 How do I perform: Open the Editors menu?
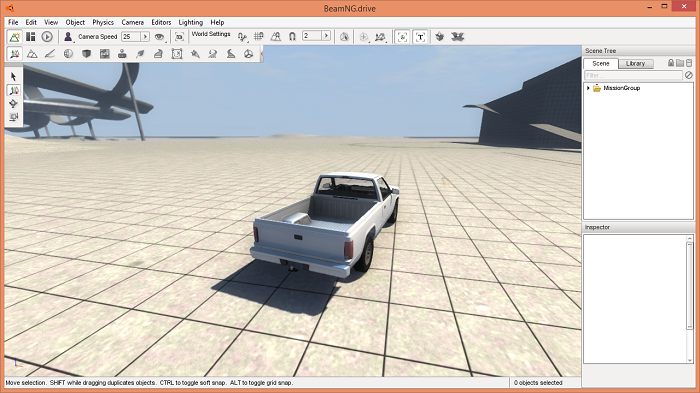pyautogui.click(x=161, y=22)
